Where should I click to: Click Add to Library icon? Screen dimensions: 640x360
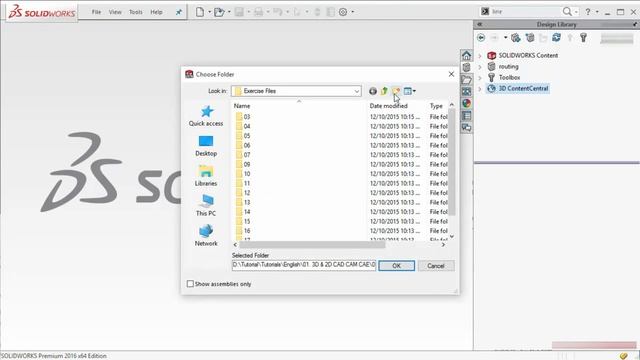click(x=516, y=38)
